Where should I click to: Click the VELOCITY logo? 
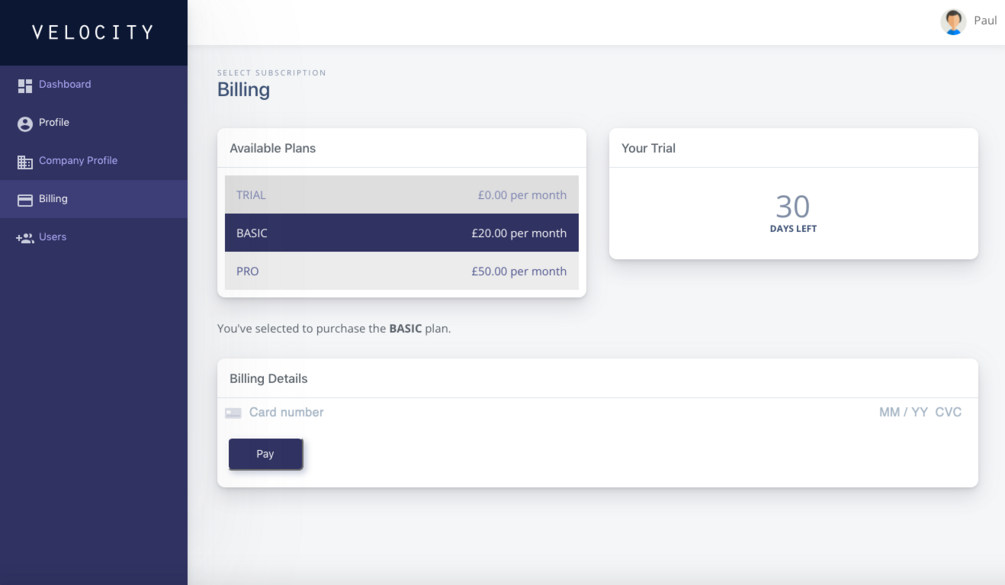coord(93,33)
